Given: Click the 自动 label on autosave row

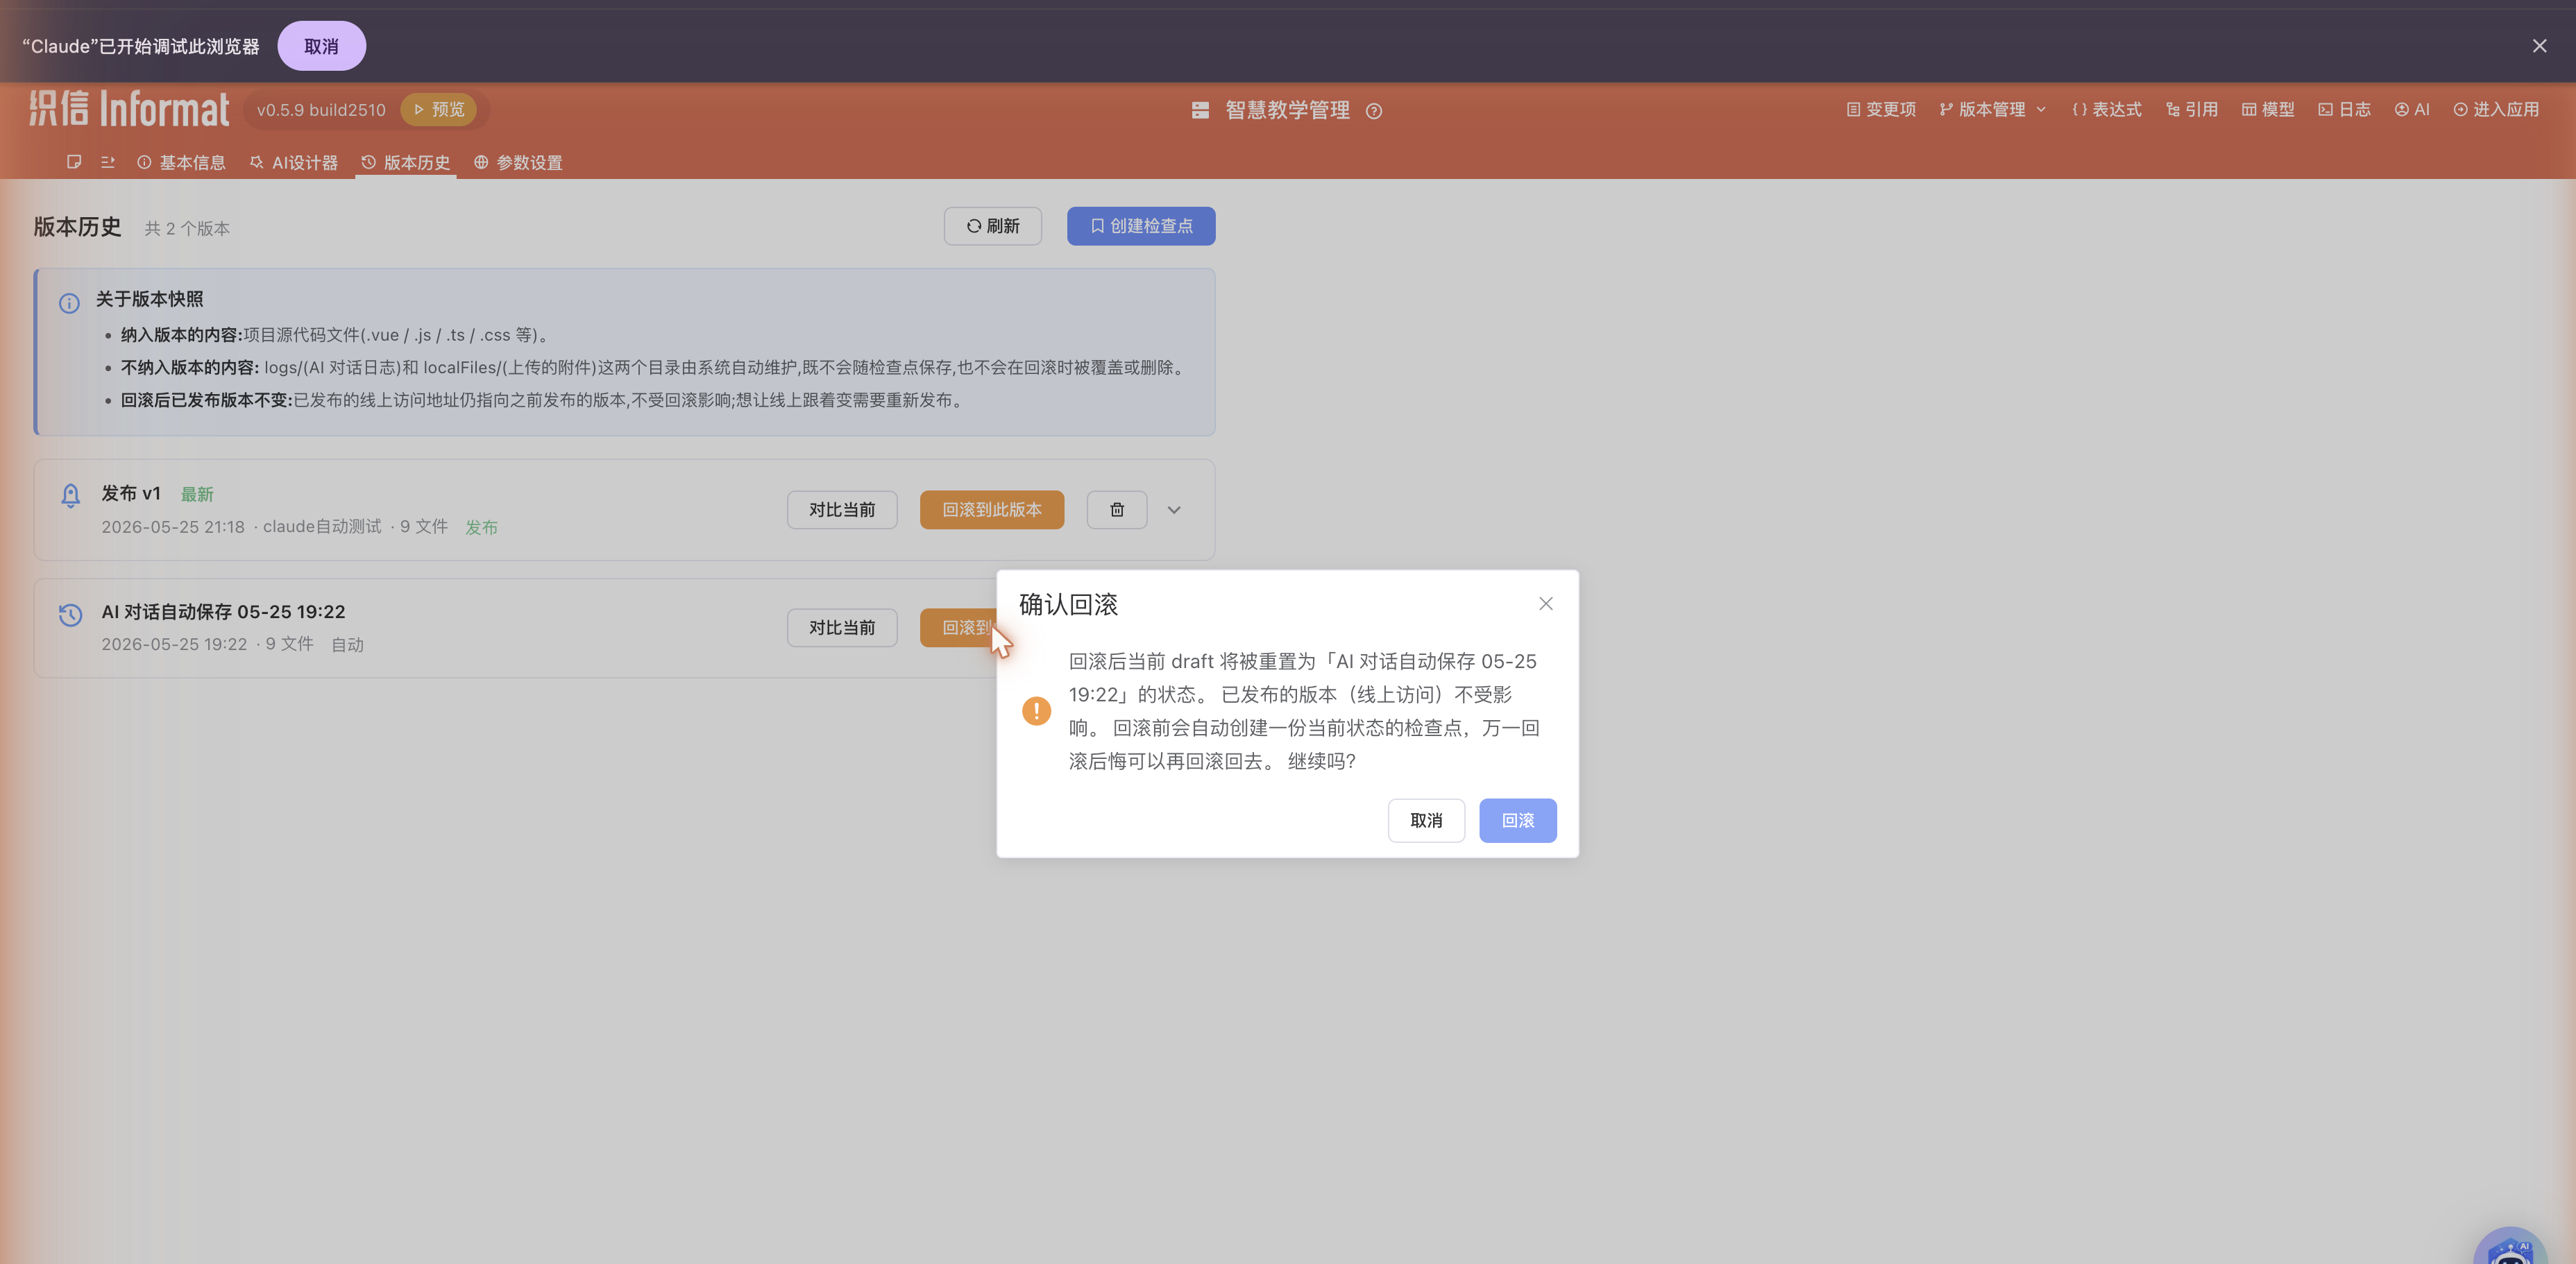Looking at the screenshot, I should (x=347, y=645).
